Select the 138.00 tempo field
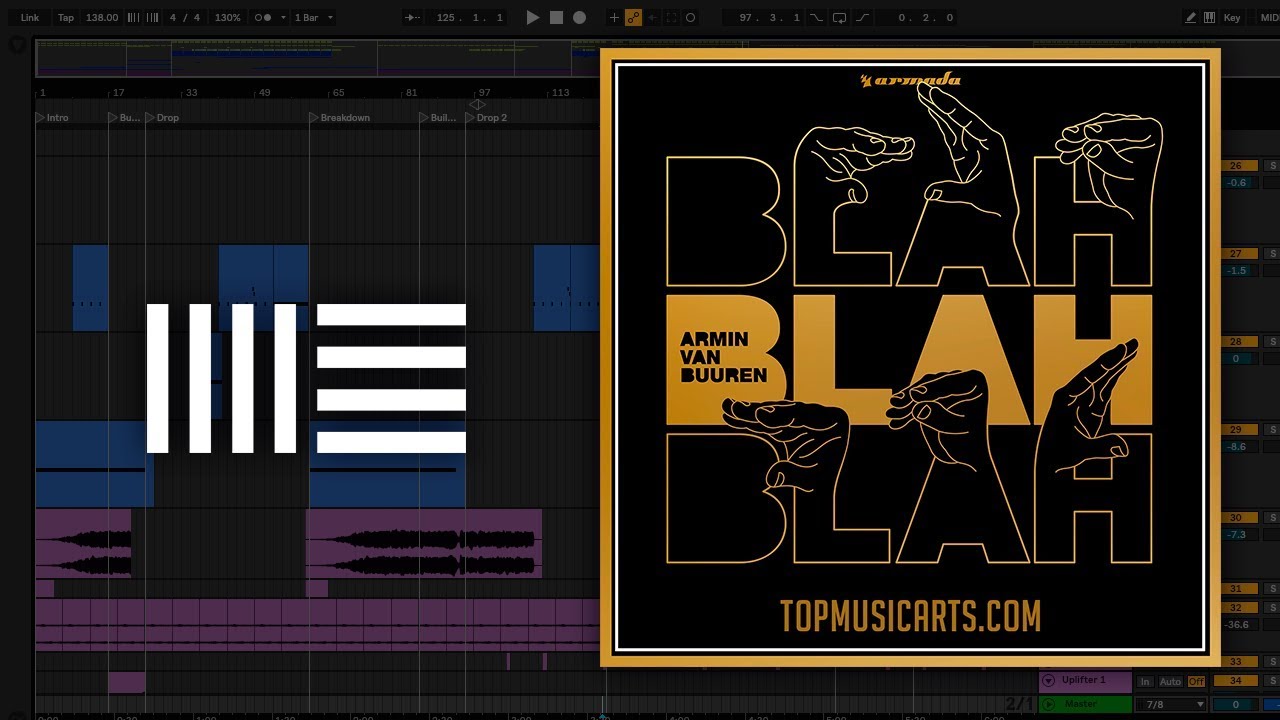This screenshot has height=720, width=1280. coord(102,18)
